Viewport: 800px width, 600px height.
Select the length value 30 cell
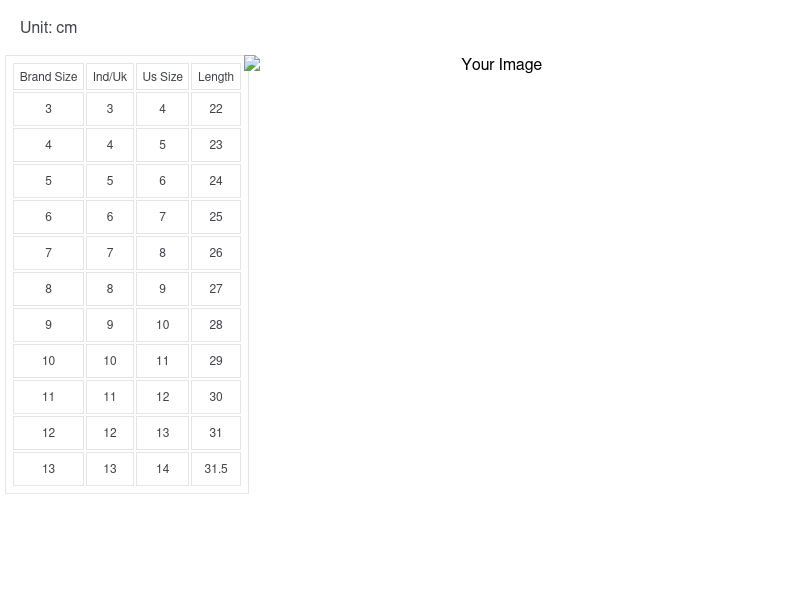coord(216,397)
